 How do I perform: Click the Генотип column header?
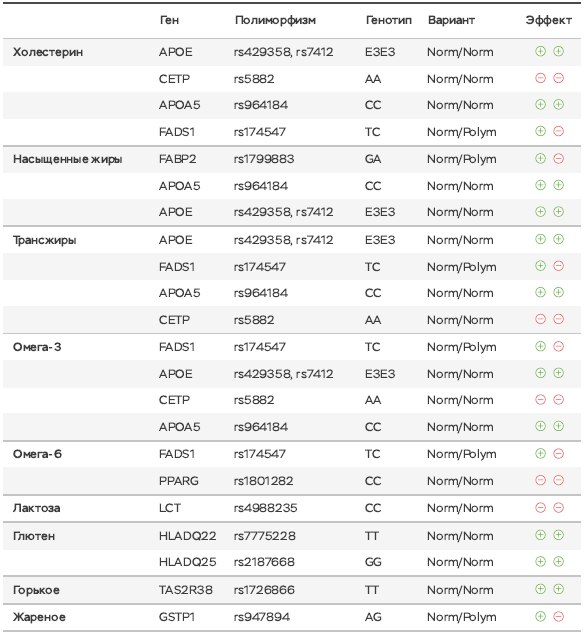(x=389, y=20)
